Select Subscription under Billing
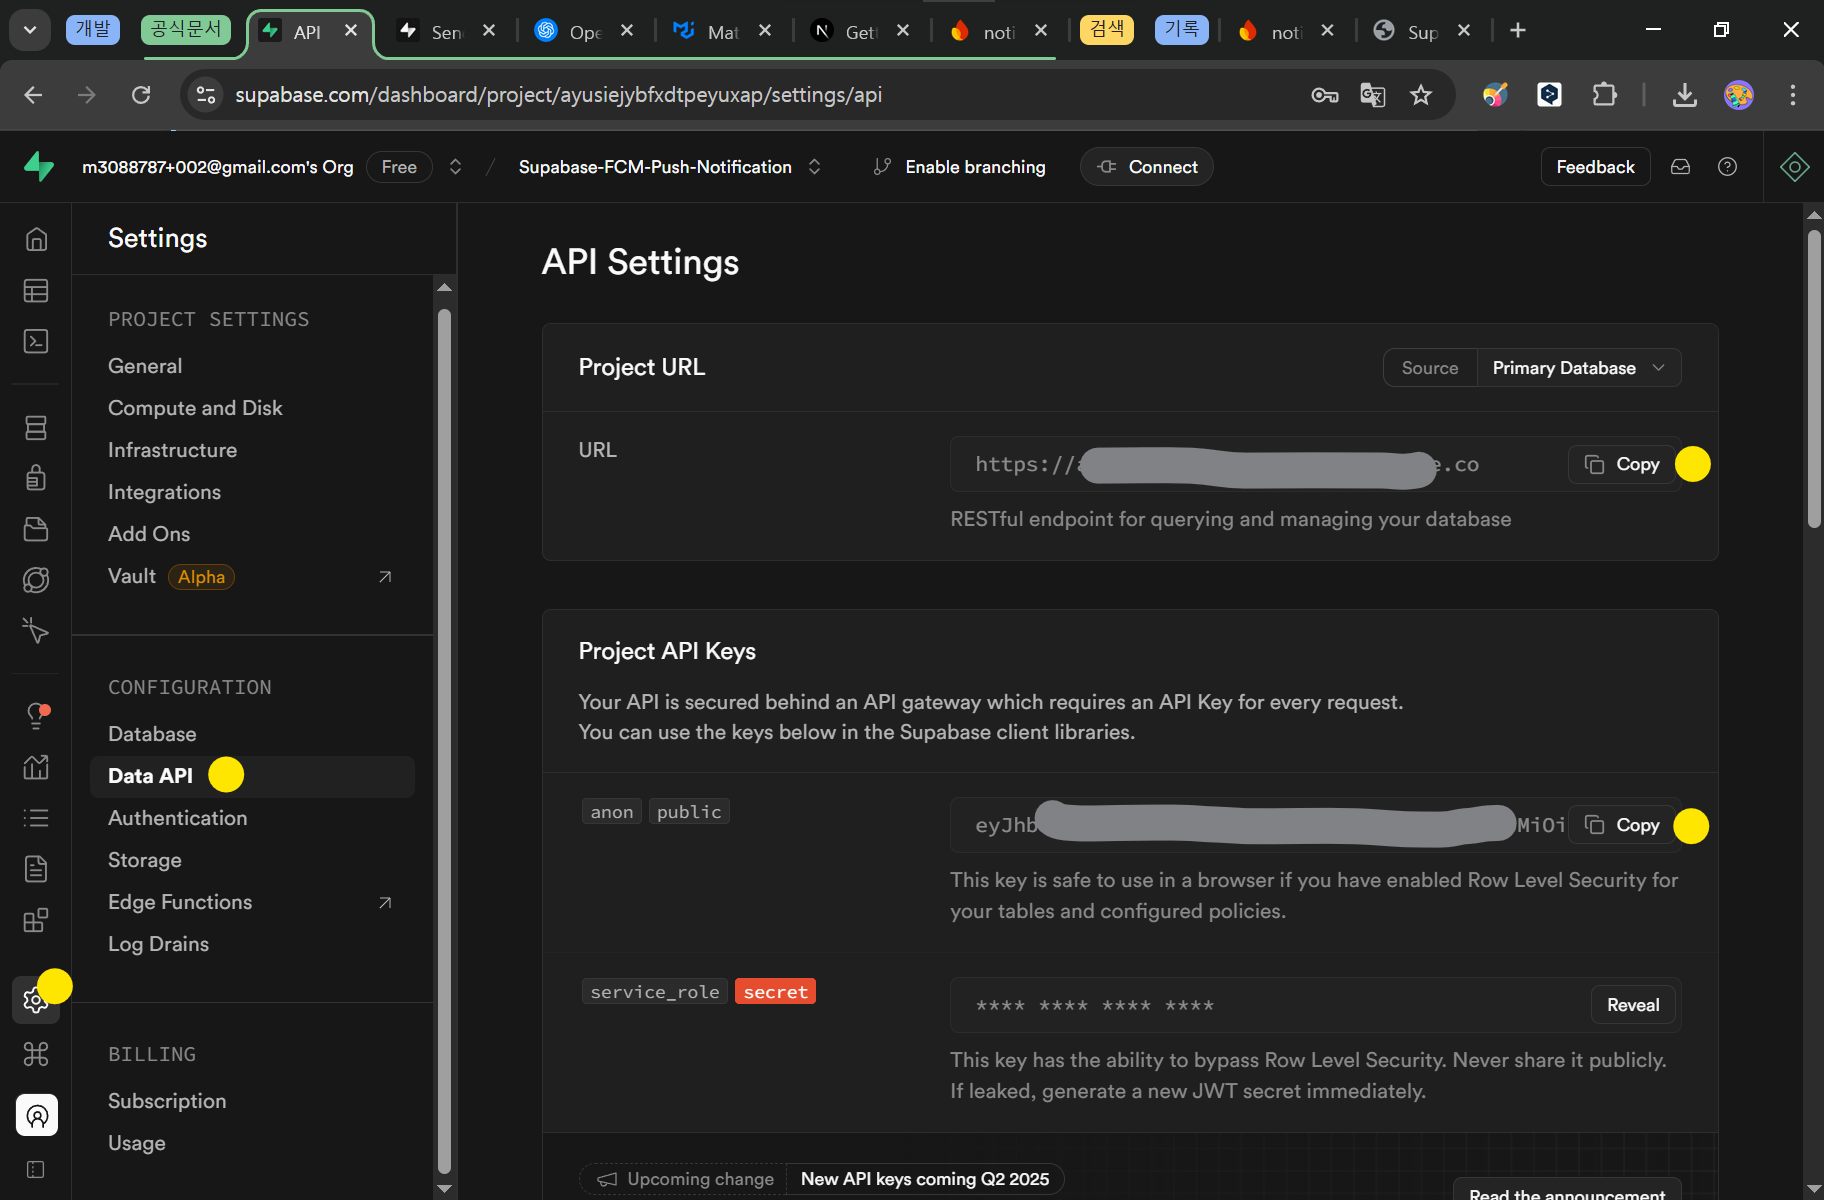This screenshot has height=1200, width=1824. pos(167,1101)
